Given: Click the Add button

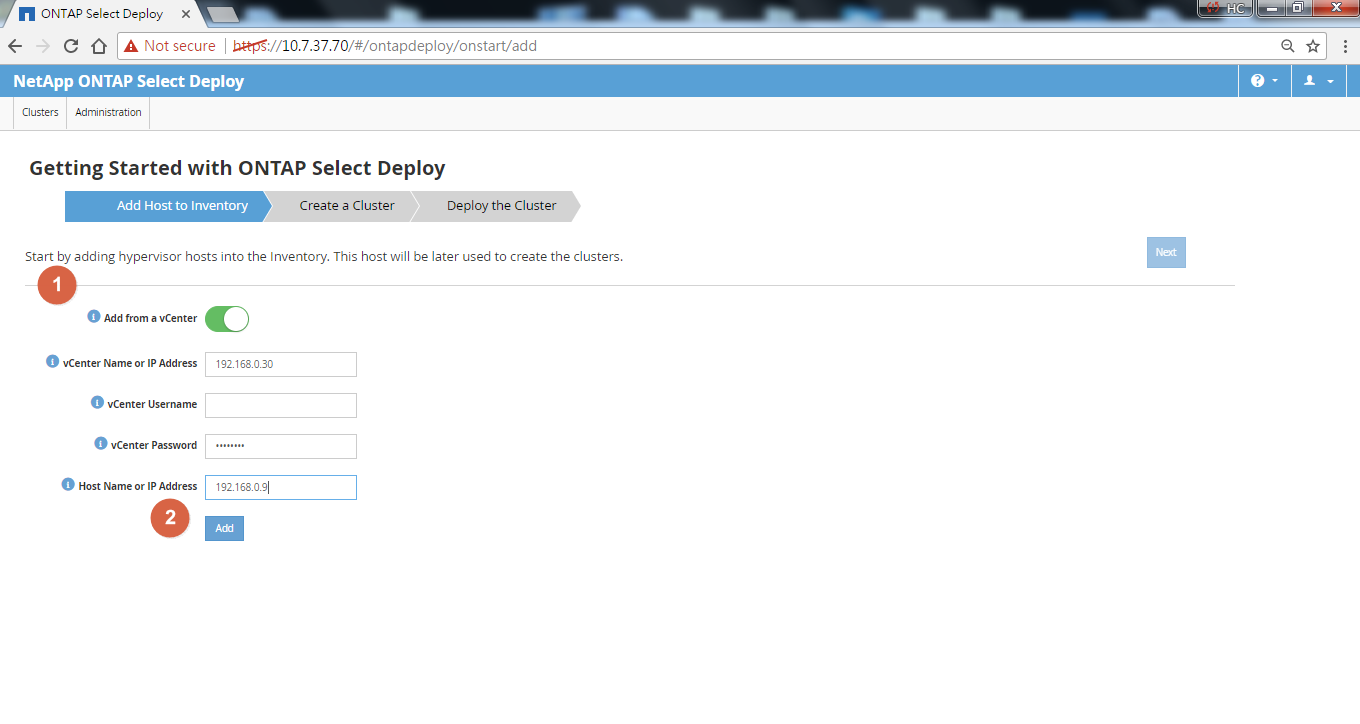Looking at the screenshot, I should 224,528.
